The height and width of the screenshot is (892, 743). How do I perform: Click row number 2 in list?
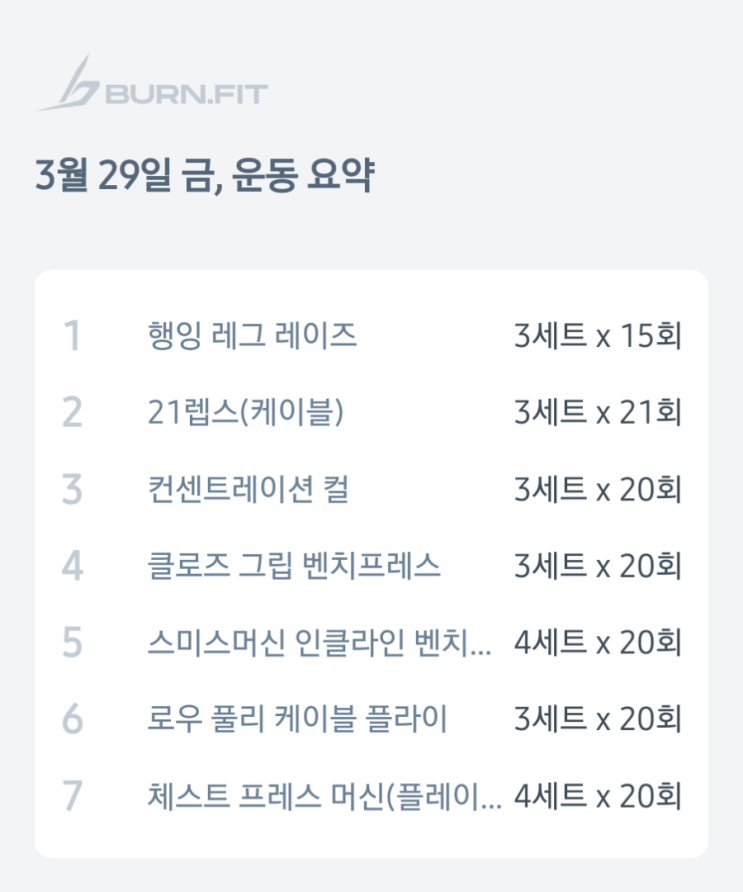point(70,412)
